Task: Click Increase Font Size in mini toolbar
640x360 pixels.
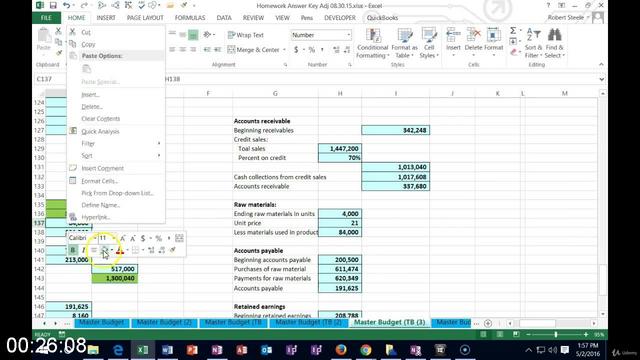Action: (x=123, y=238)
